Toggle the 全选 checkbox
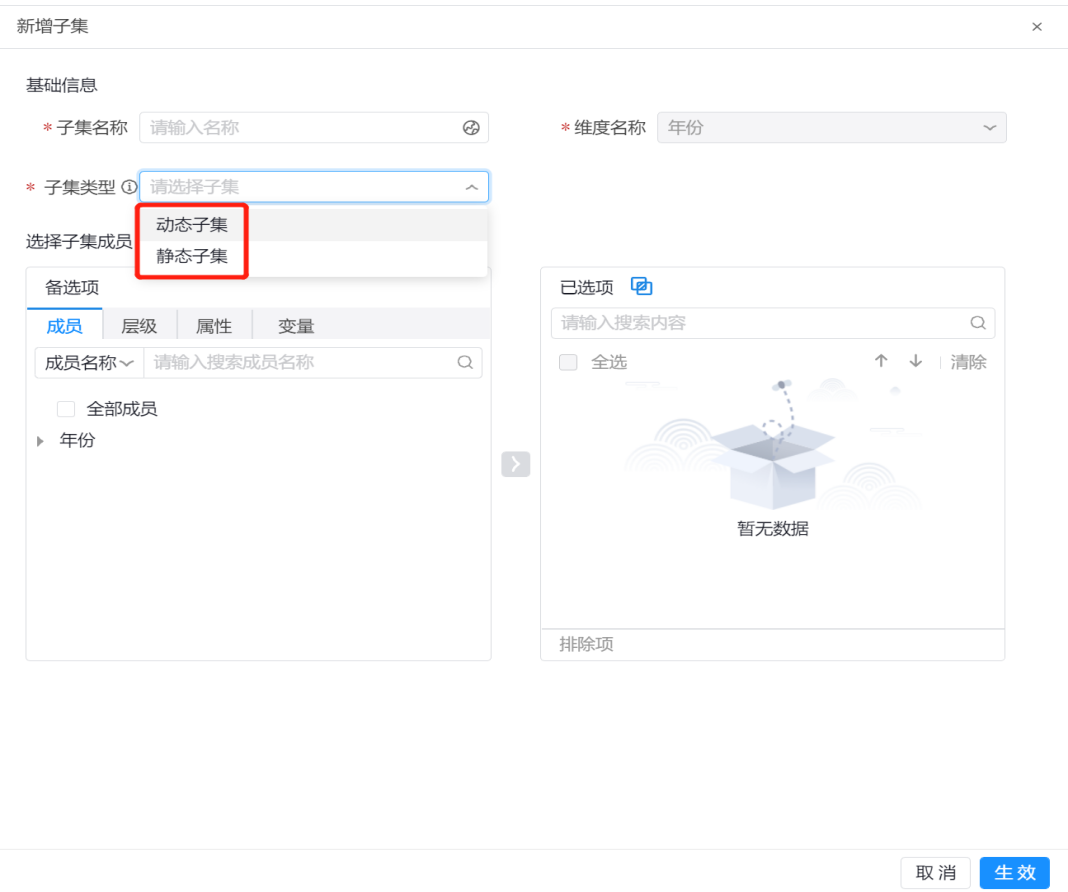 tap(568, 362)
